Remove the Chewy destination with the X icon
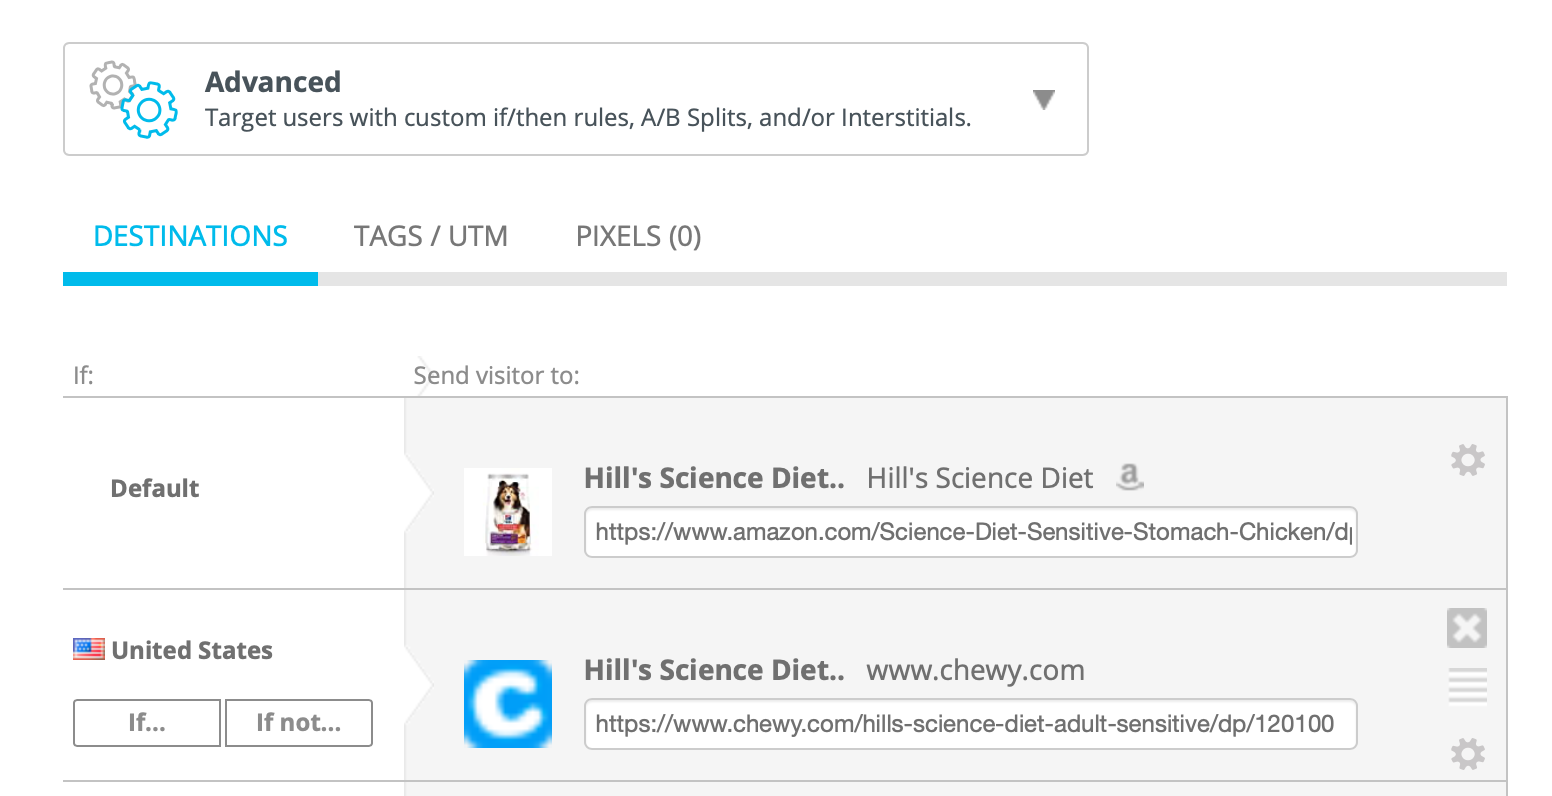Viewport: 1552px width, 796px height. [1466, 628]
